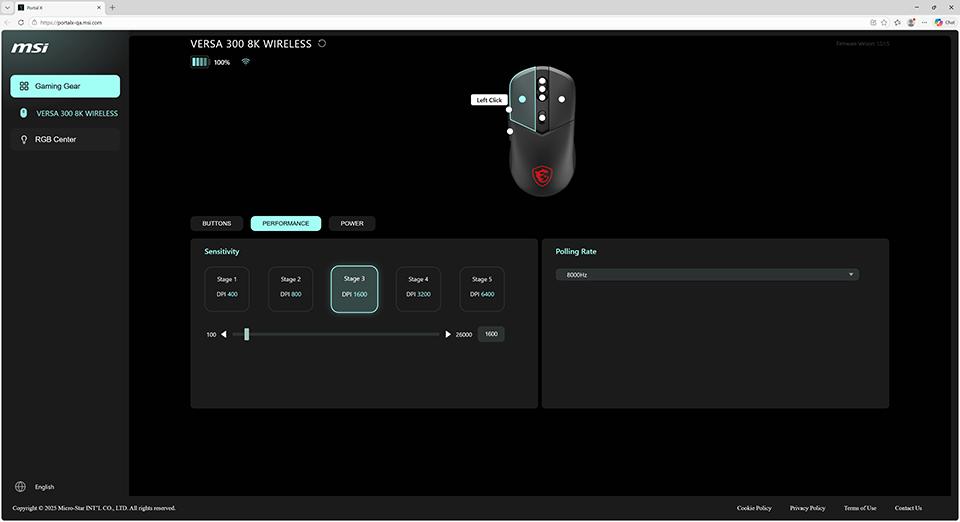Image resolution: width=960 pixels, height=522 pixels.
Task: Click the Polling Rate heading
Action: click(x=576, y=252)
